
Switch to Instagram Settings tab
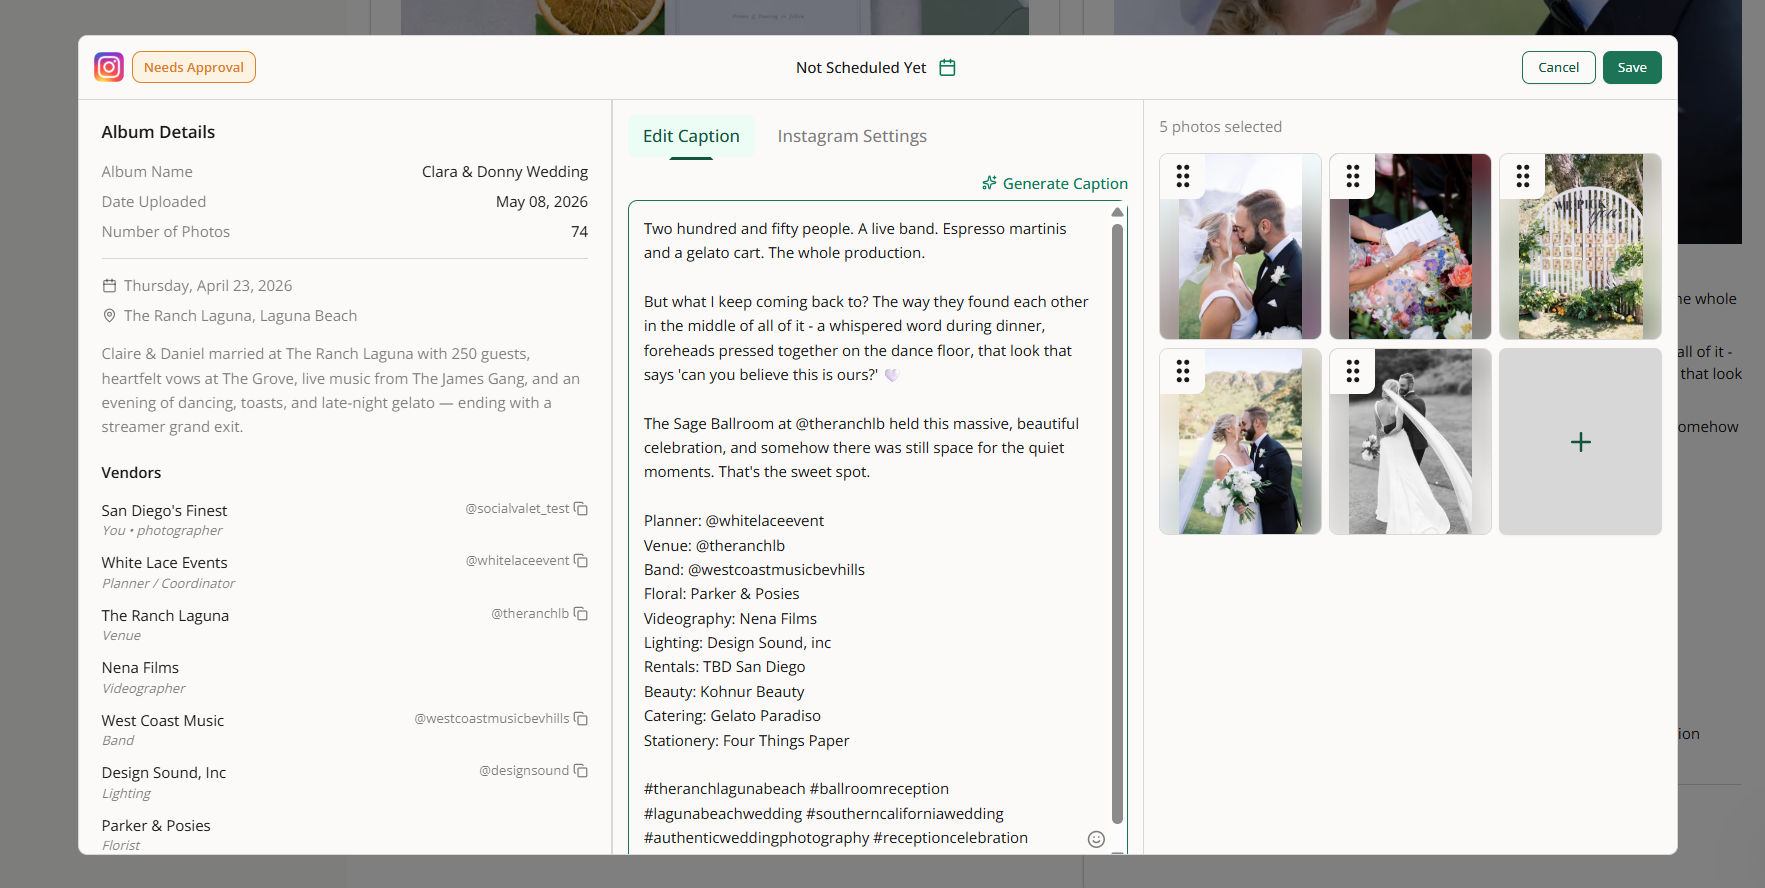tap(852, 136)
